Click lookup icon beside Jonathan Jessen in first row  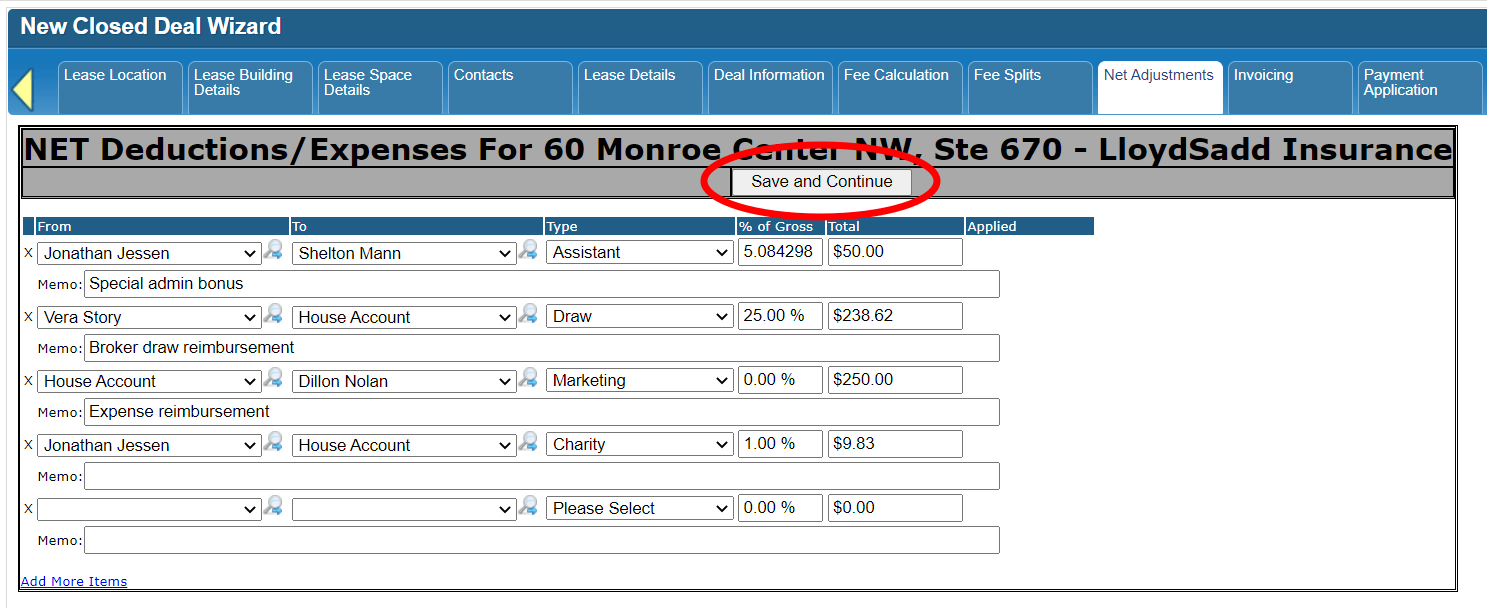click(x=273, y=251)
